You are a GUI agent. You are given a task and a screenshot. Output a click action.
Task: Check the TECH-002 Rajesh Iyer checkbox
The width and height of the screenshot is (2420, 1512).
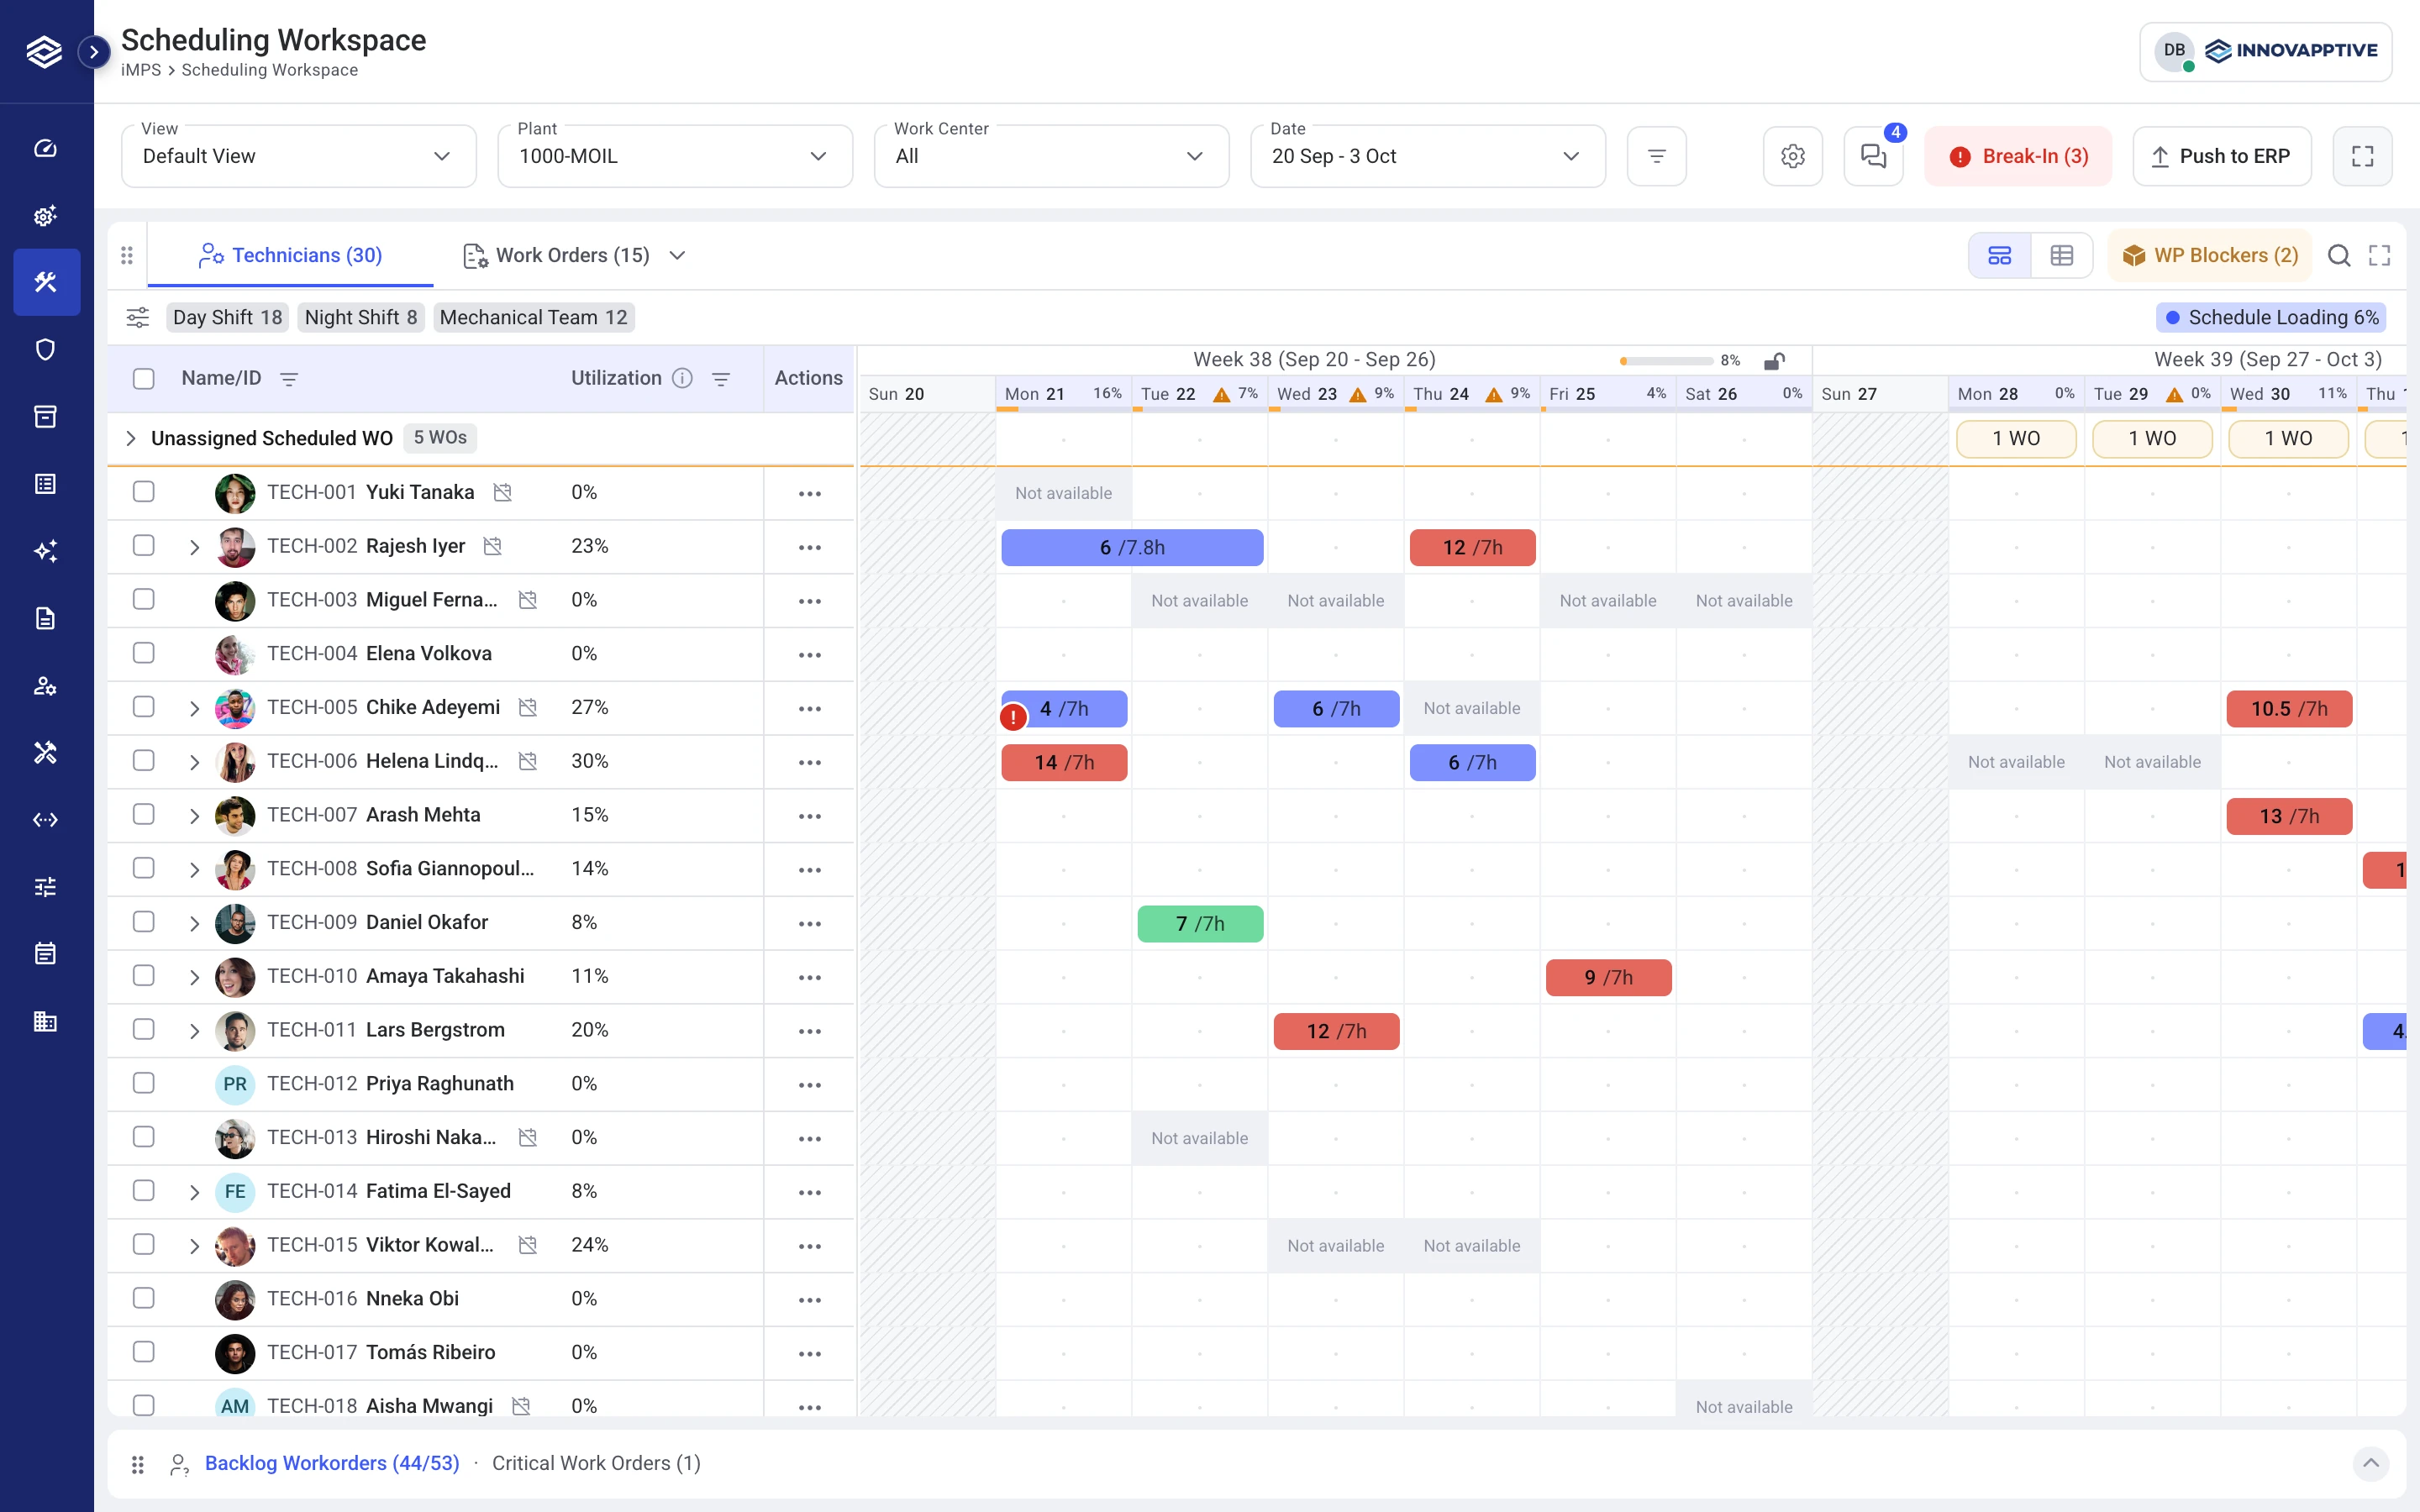pyautogui.click(x=144, y=546)
